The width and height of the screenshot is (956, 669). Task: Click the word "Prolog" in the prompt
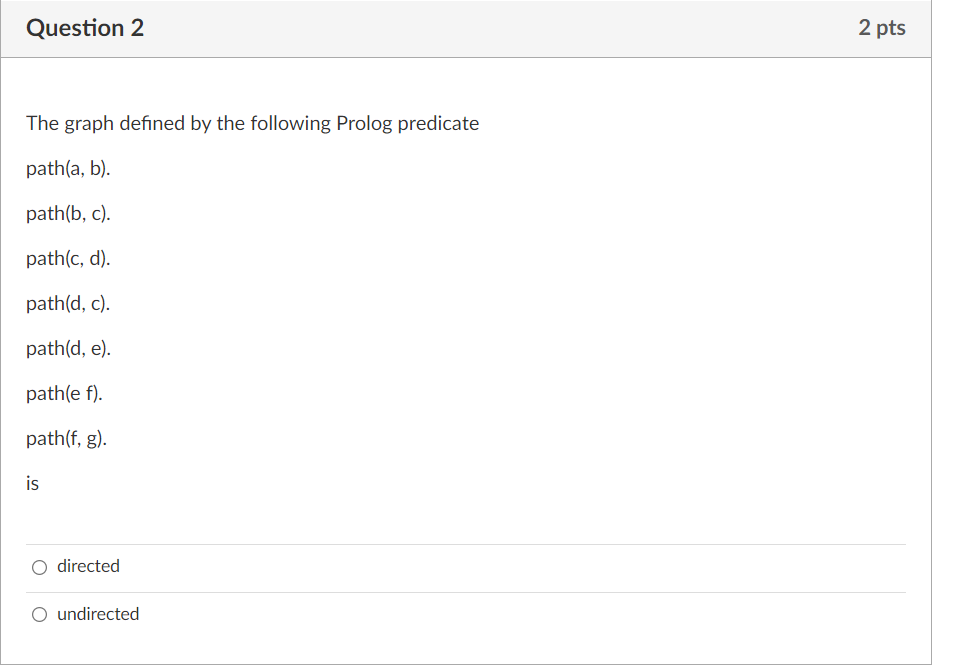coord(364,124)
